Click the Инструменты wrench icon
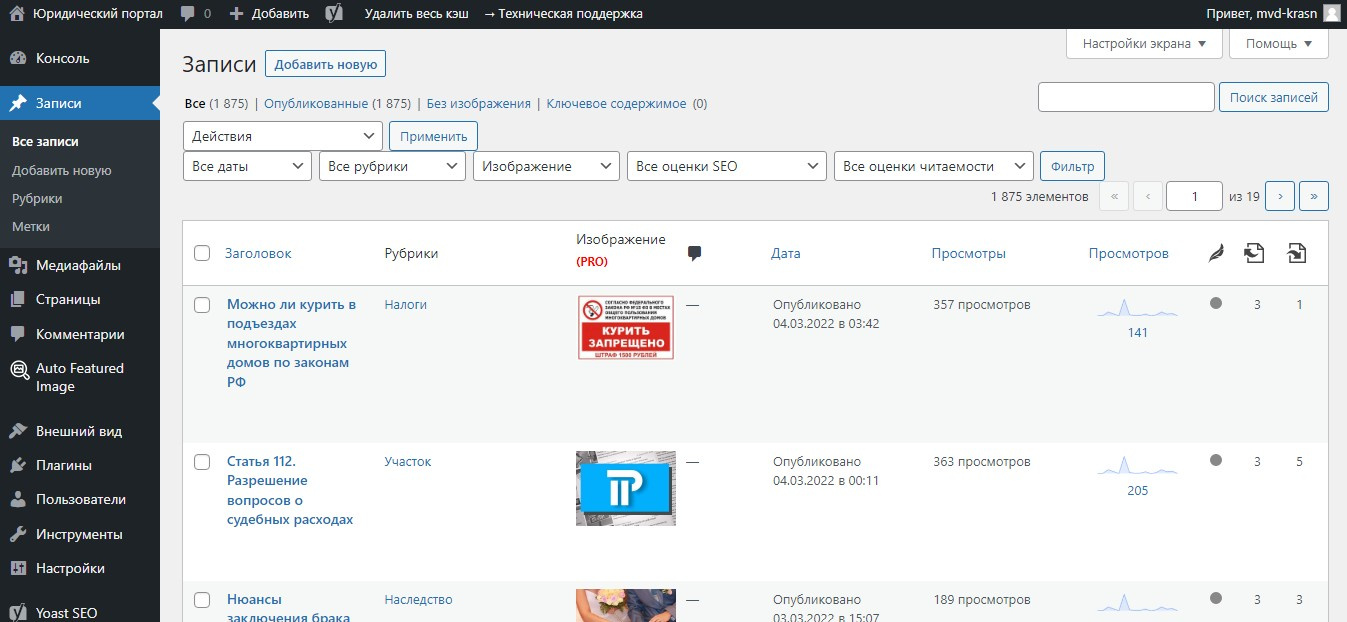The image size is (1347, 622). click(18, 534)
